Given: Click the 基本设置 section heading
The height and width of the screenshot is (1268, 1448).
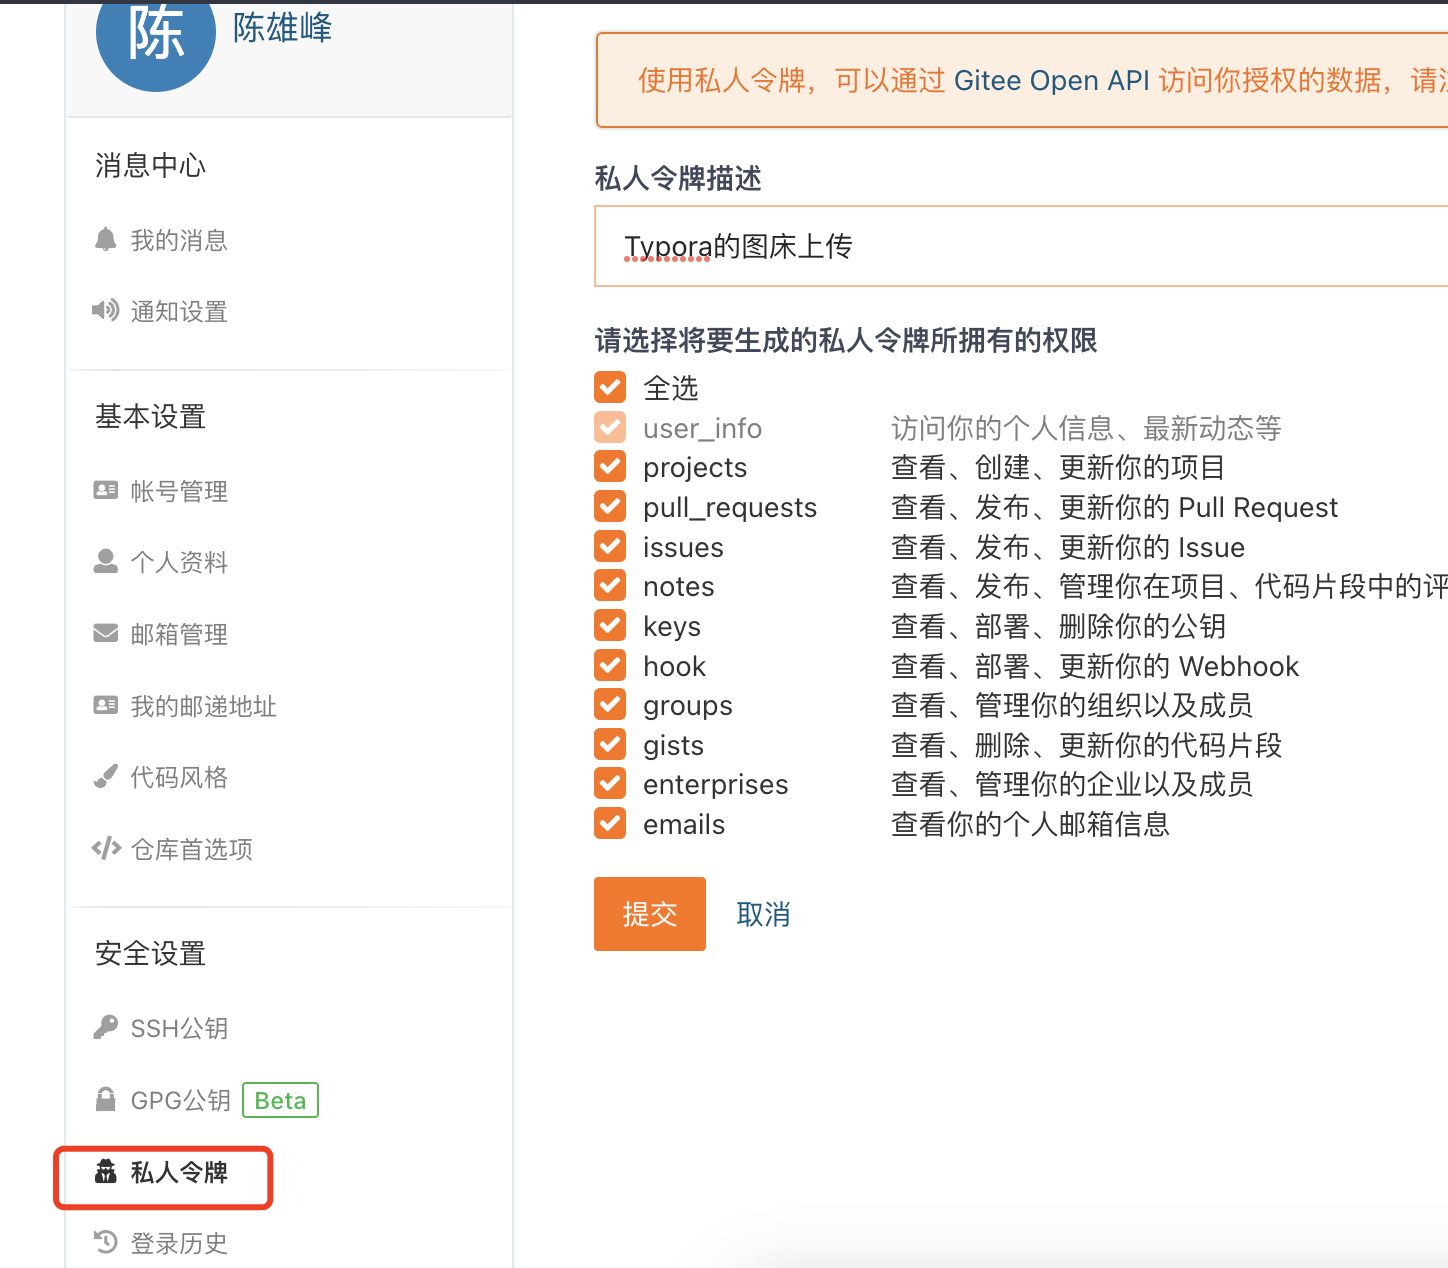Looking at the screenshot, I should click(150, 416).
